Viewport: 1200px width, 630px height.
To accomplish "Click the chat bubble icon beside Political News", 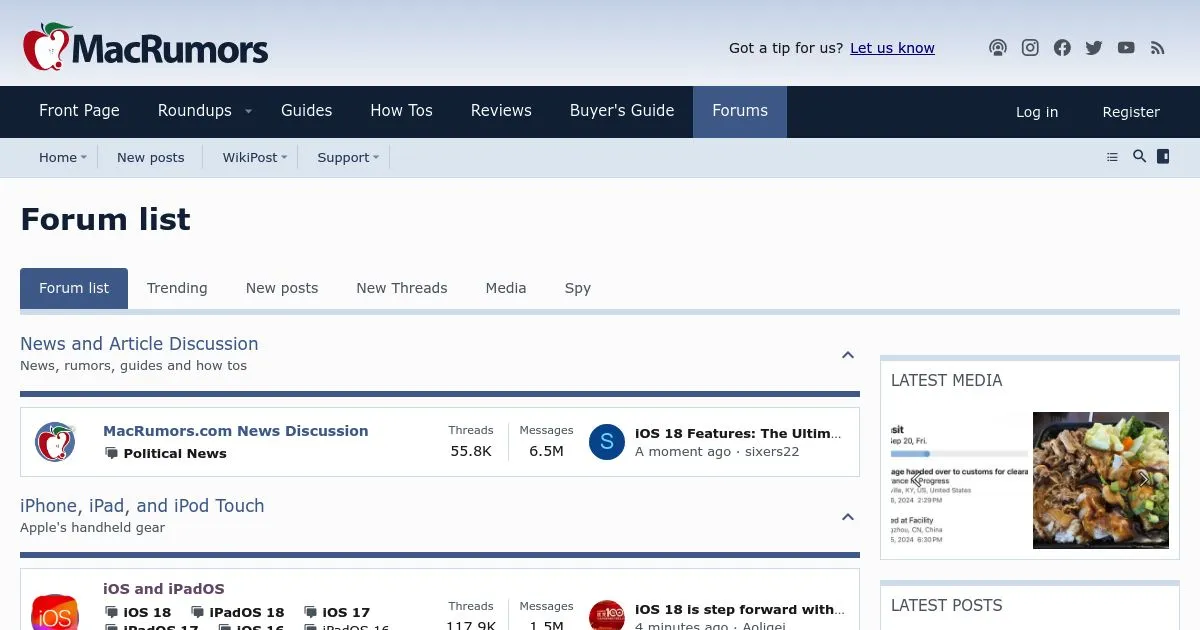I will click(111, 453).
